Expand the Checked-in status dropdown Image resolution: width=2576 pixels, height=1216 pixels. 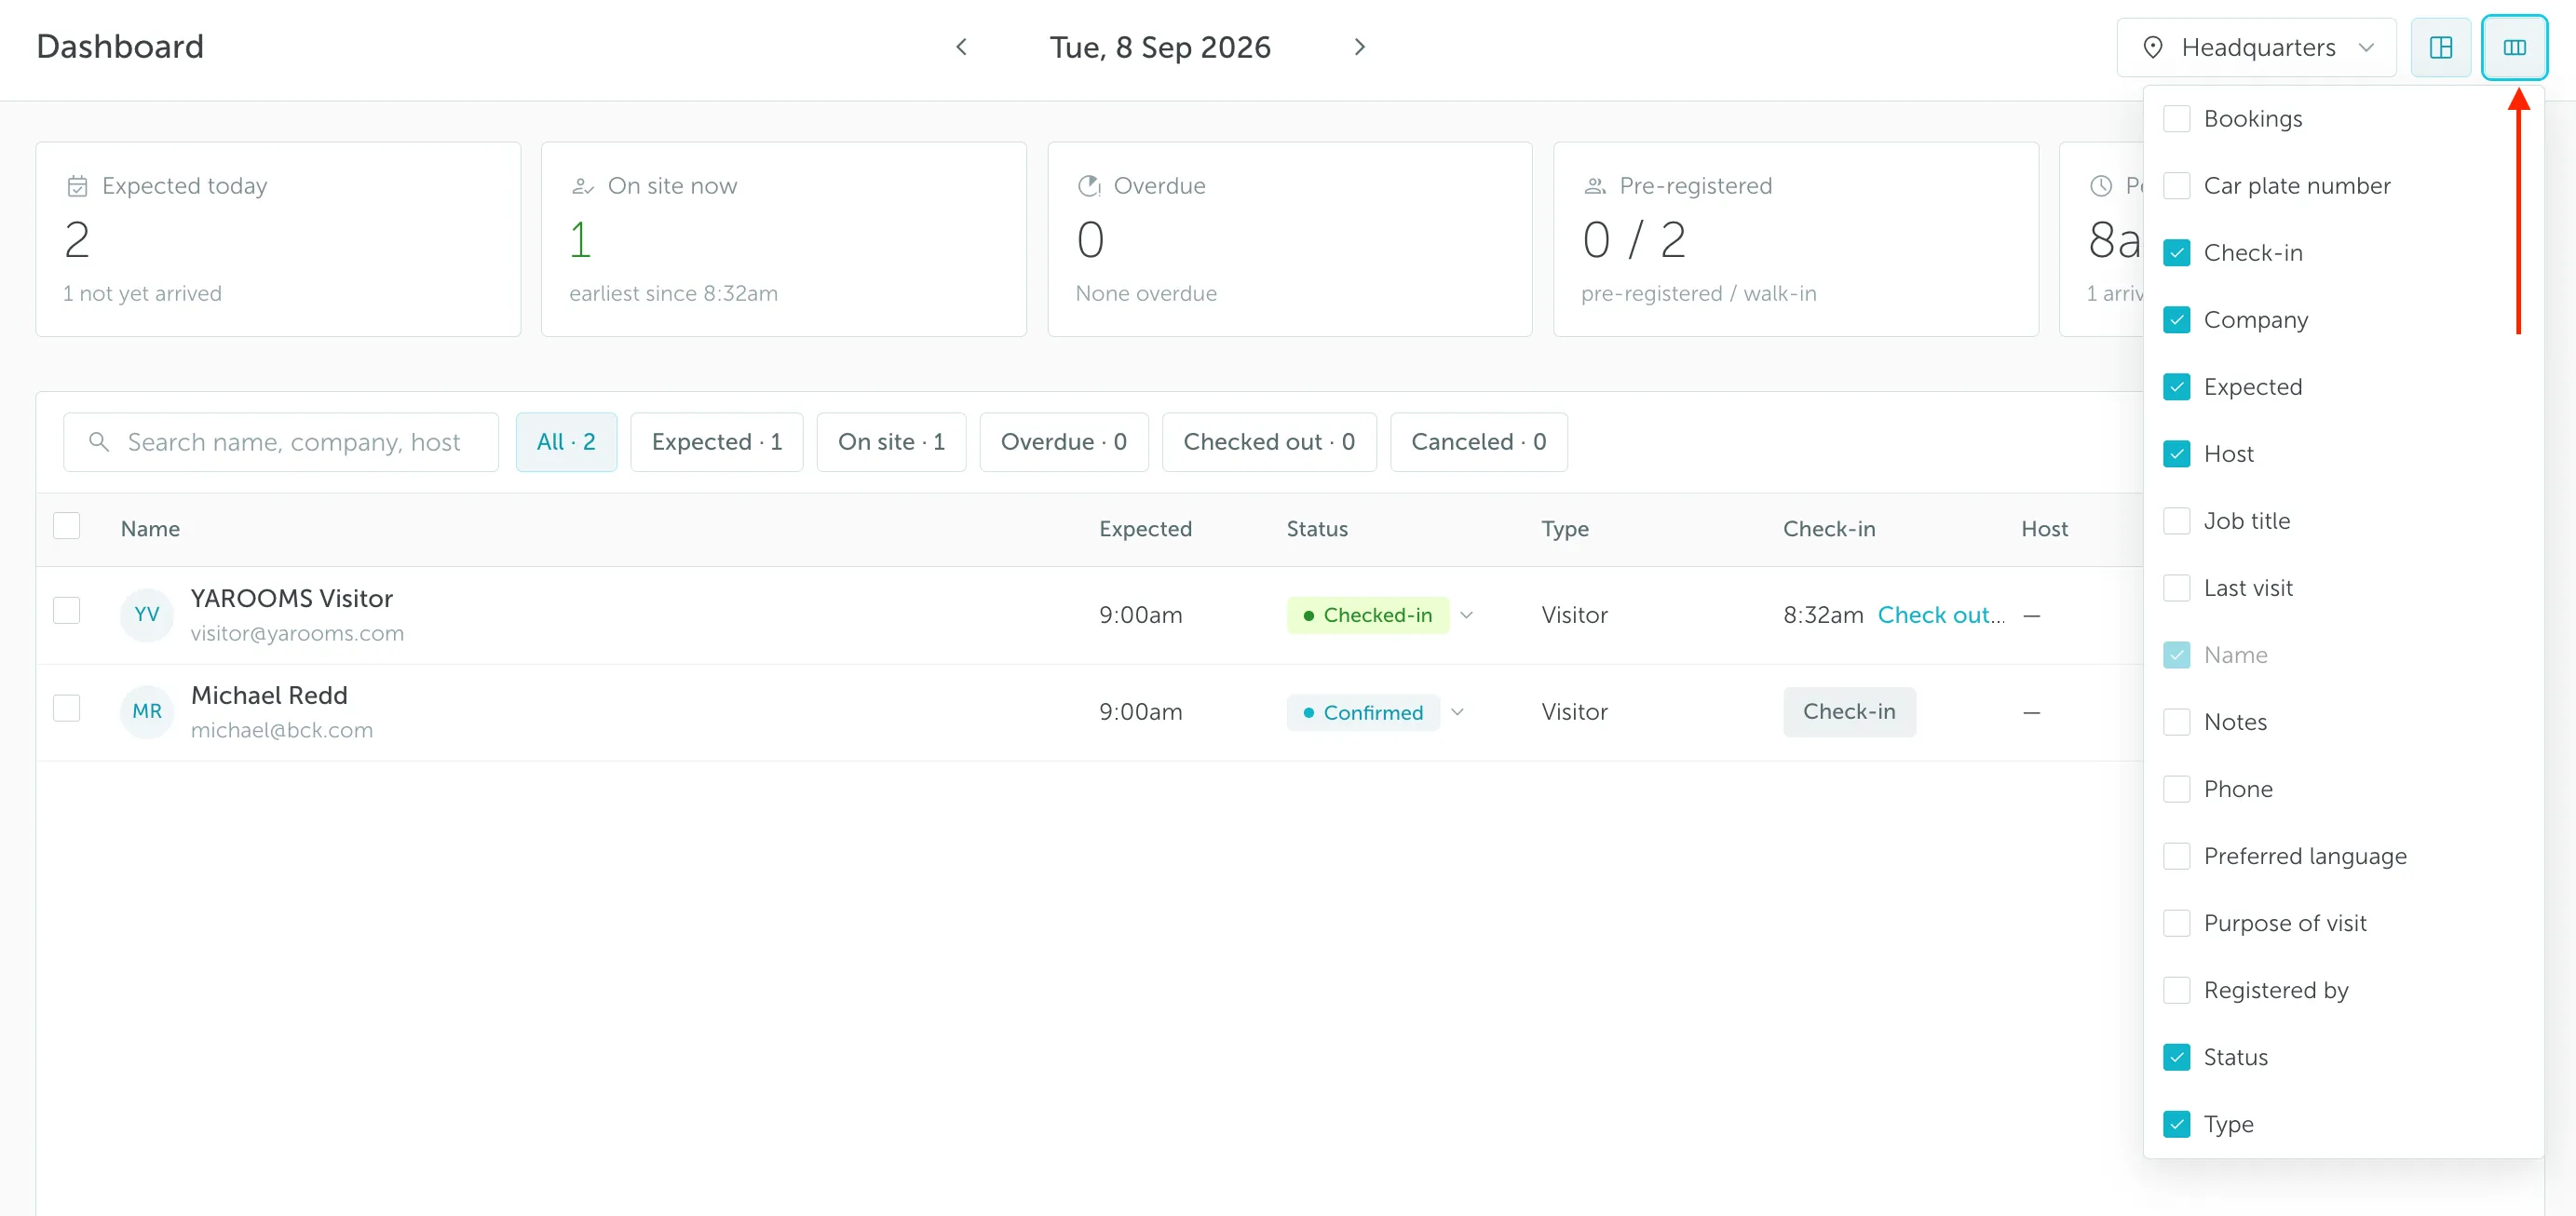1466,615
